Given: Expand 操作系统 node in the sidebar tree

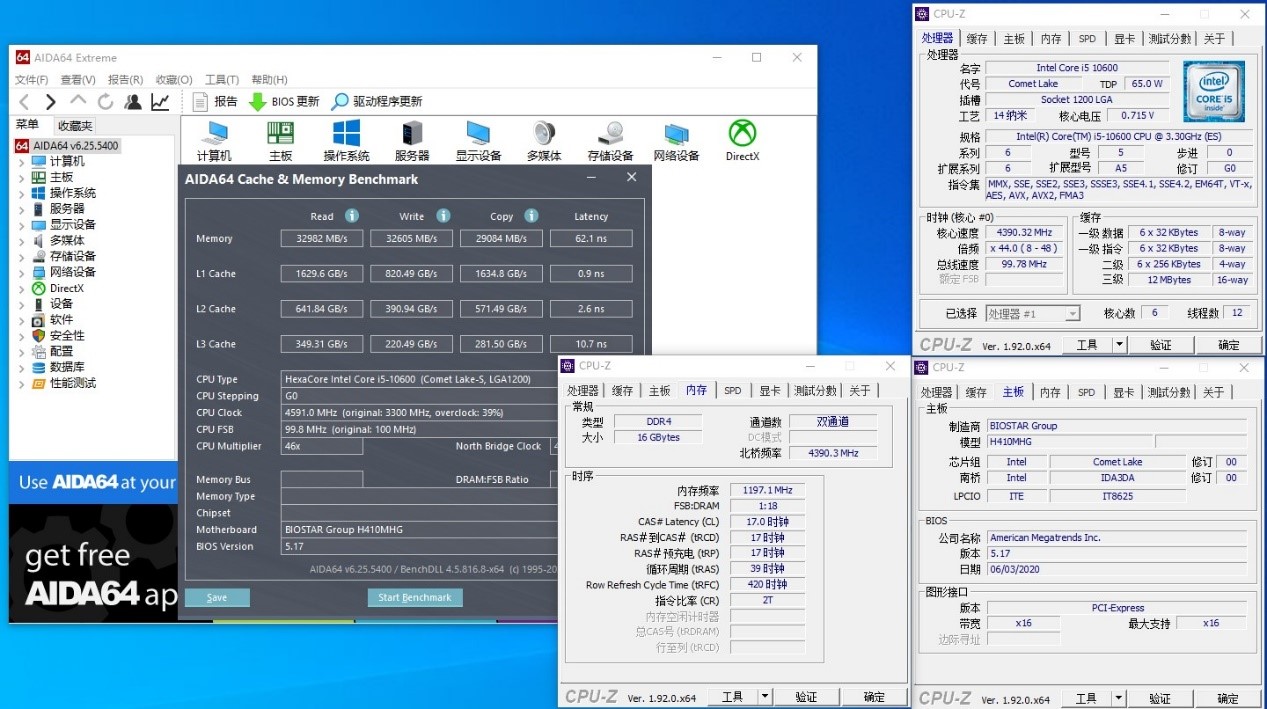Looking at the screenshot, I should point(22,194).
